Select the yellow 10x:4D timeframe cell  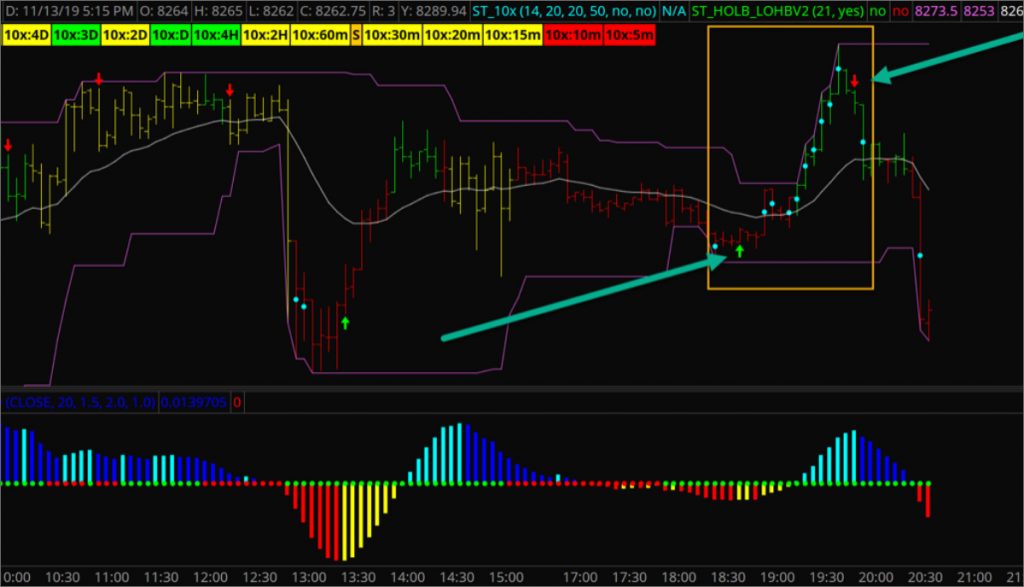27,33
